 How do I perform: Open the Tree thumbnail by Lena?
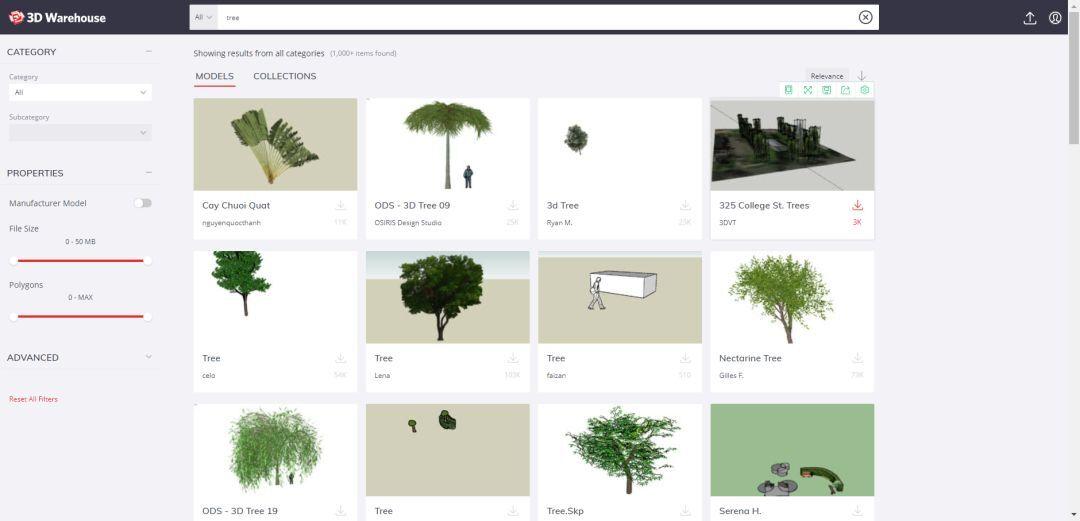[448, 297]
